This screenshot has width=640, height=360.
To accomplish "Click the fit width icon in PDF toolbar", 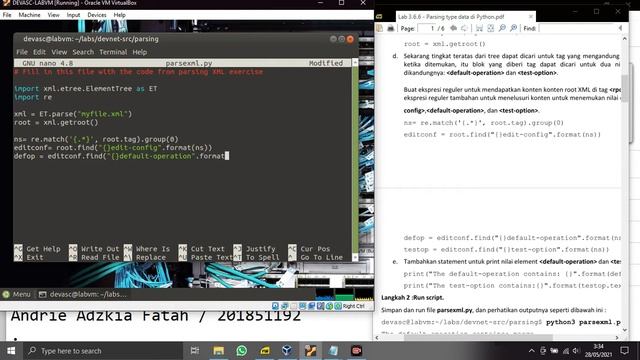I will coord(480,28).
